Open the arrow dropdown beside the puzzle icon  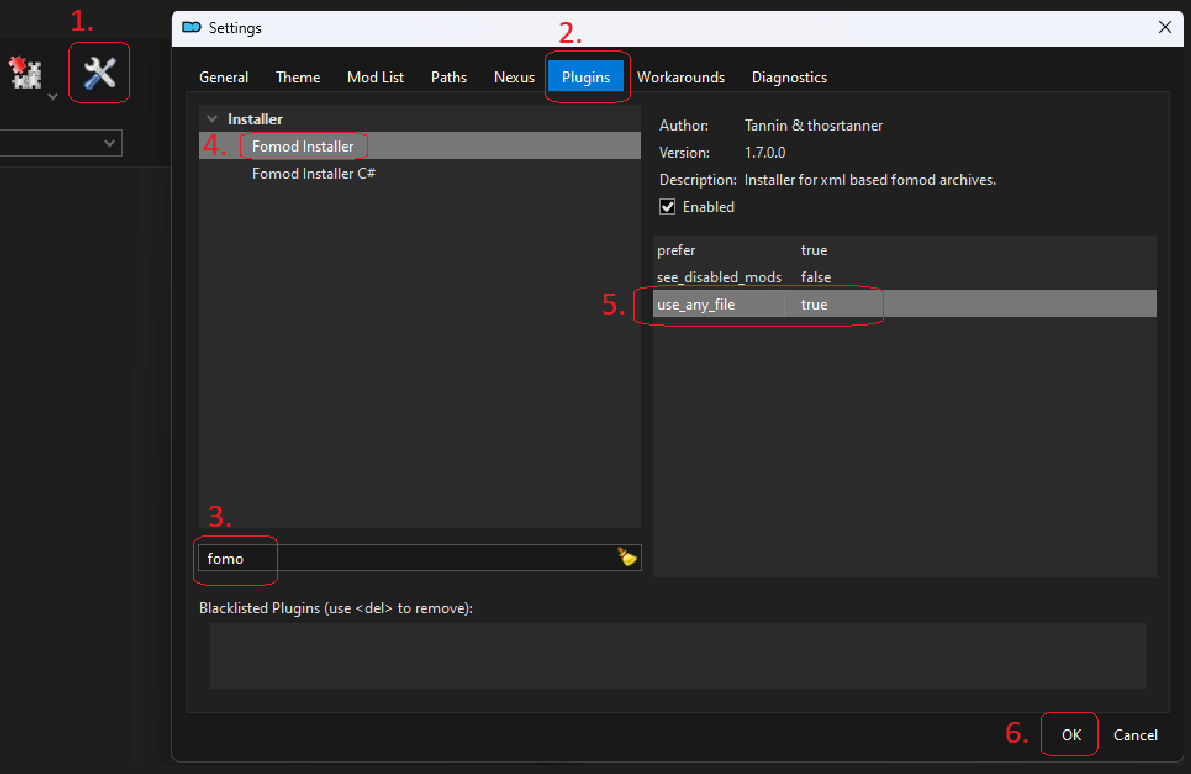click(52, 96)
